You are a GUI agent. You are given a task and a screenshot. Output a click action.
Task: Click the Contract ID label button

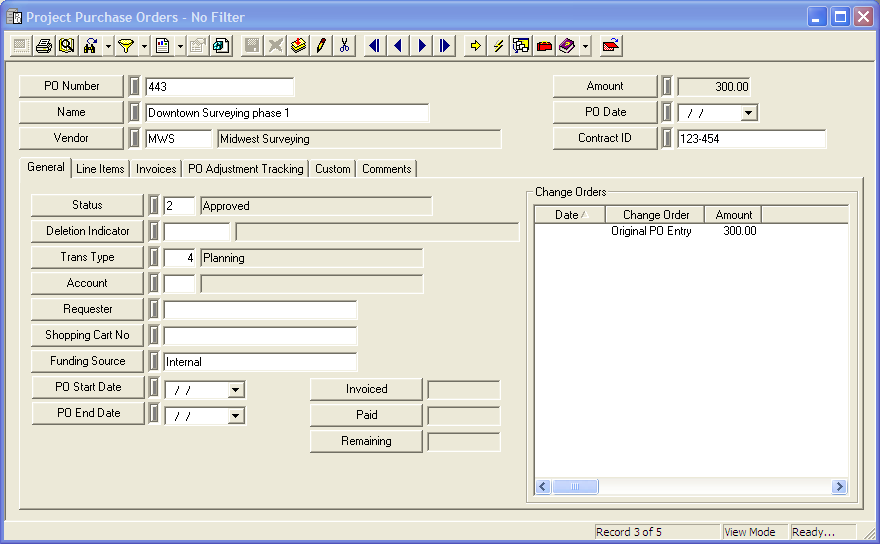pyautogui.click(x=605, y=138)
